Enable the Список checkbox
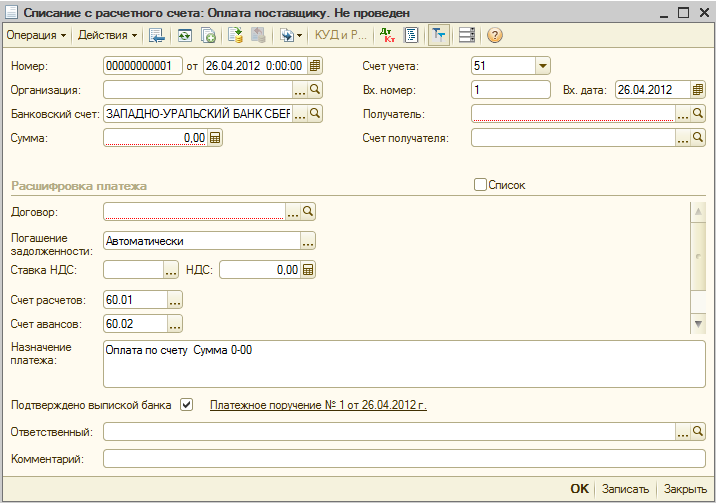The width and height of the screenshot is (716, 503). coord(480,185)
